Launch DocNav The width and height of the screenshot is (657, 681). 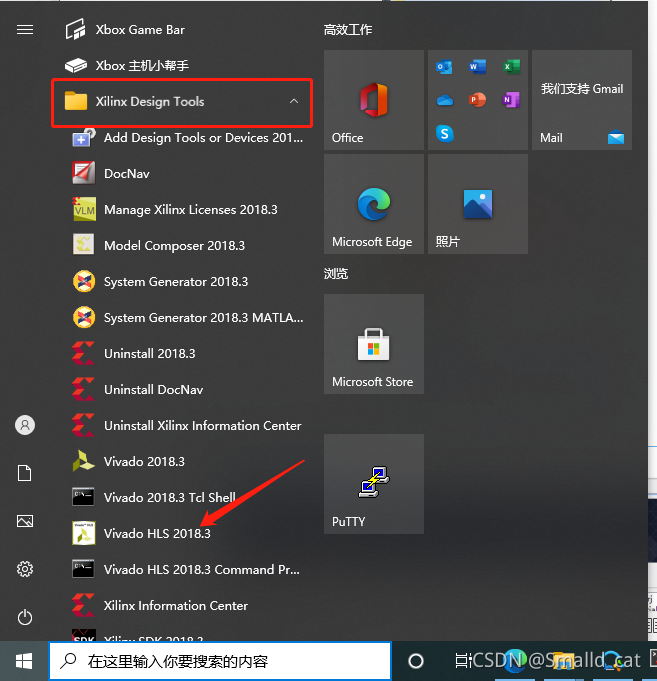(x=182, y=174)
